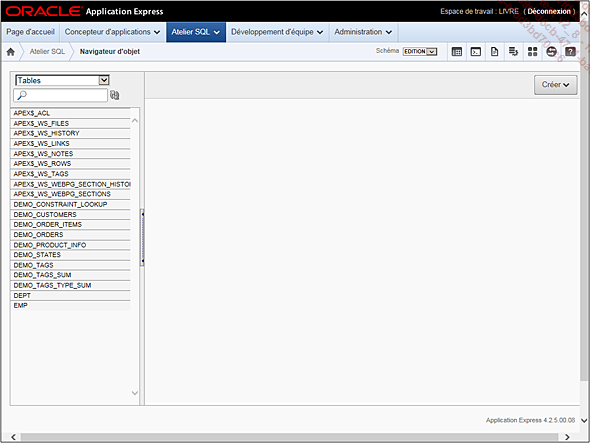Select the DEPT table

(x=70, y=295)
